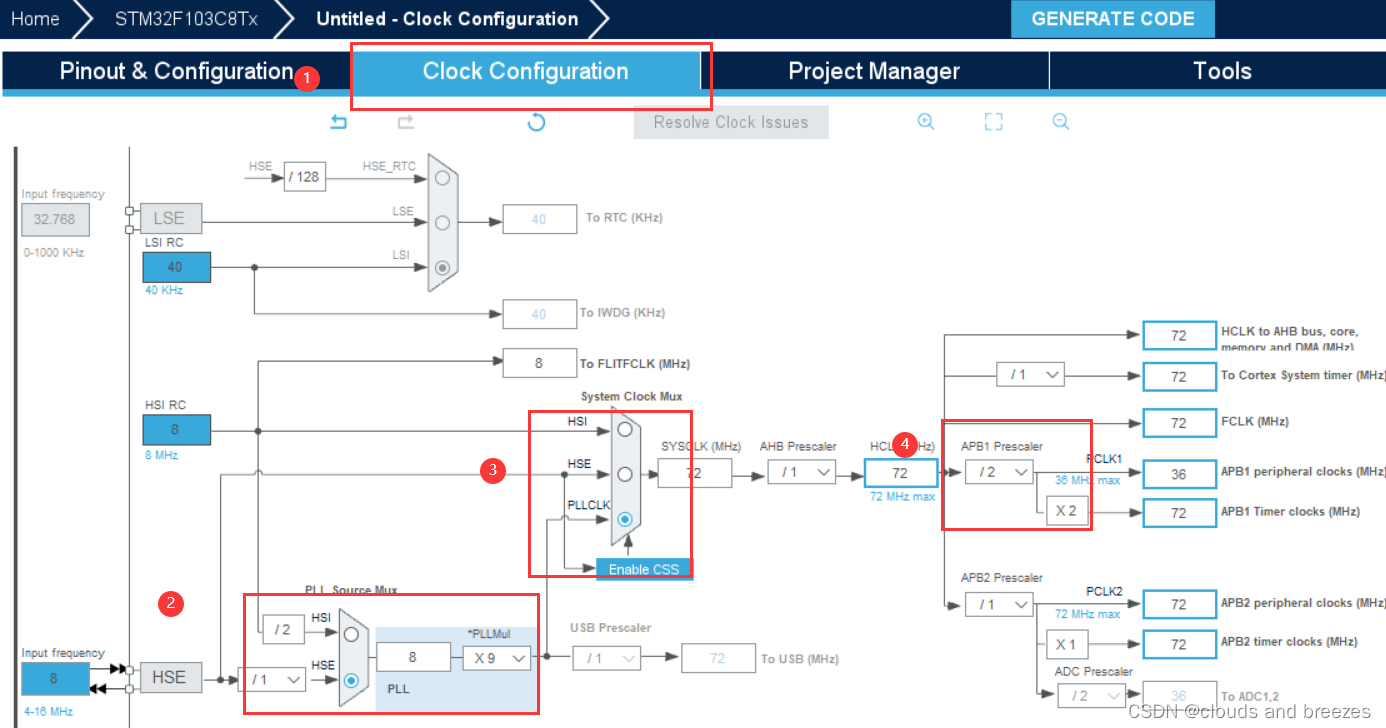
Task: Click the Enable CSS button
Action: [644, 569]
